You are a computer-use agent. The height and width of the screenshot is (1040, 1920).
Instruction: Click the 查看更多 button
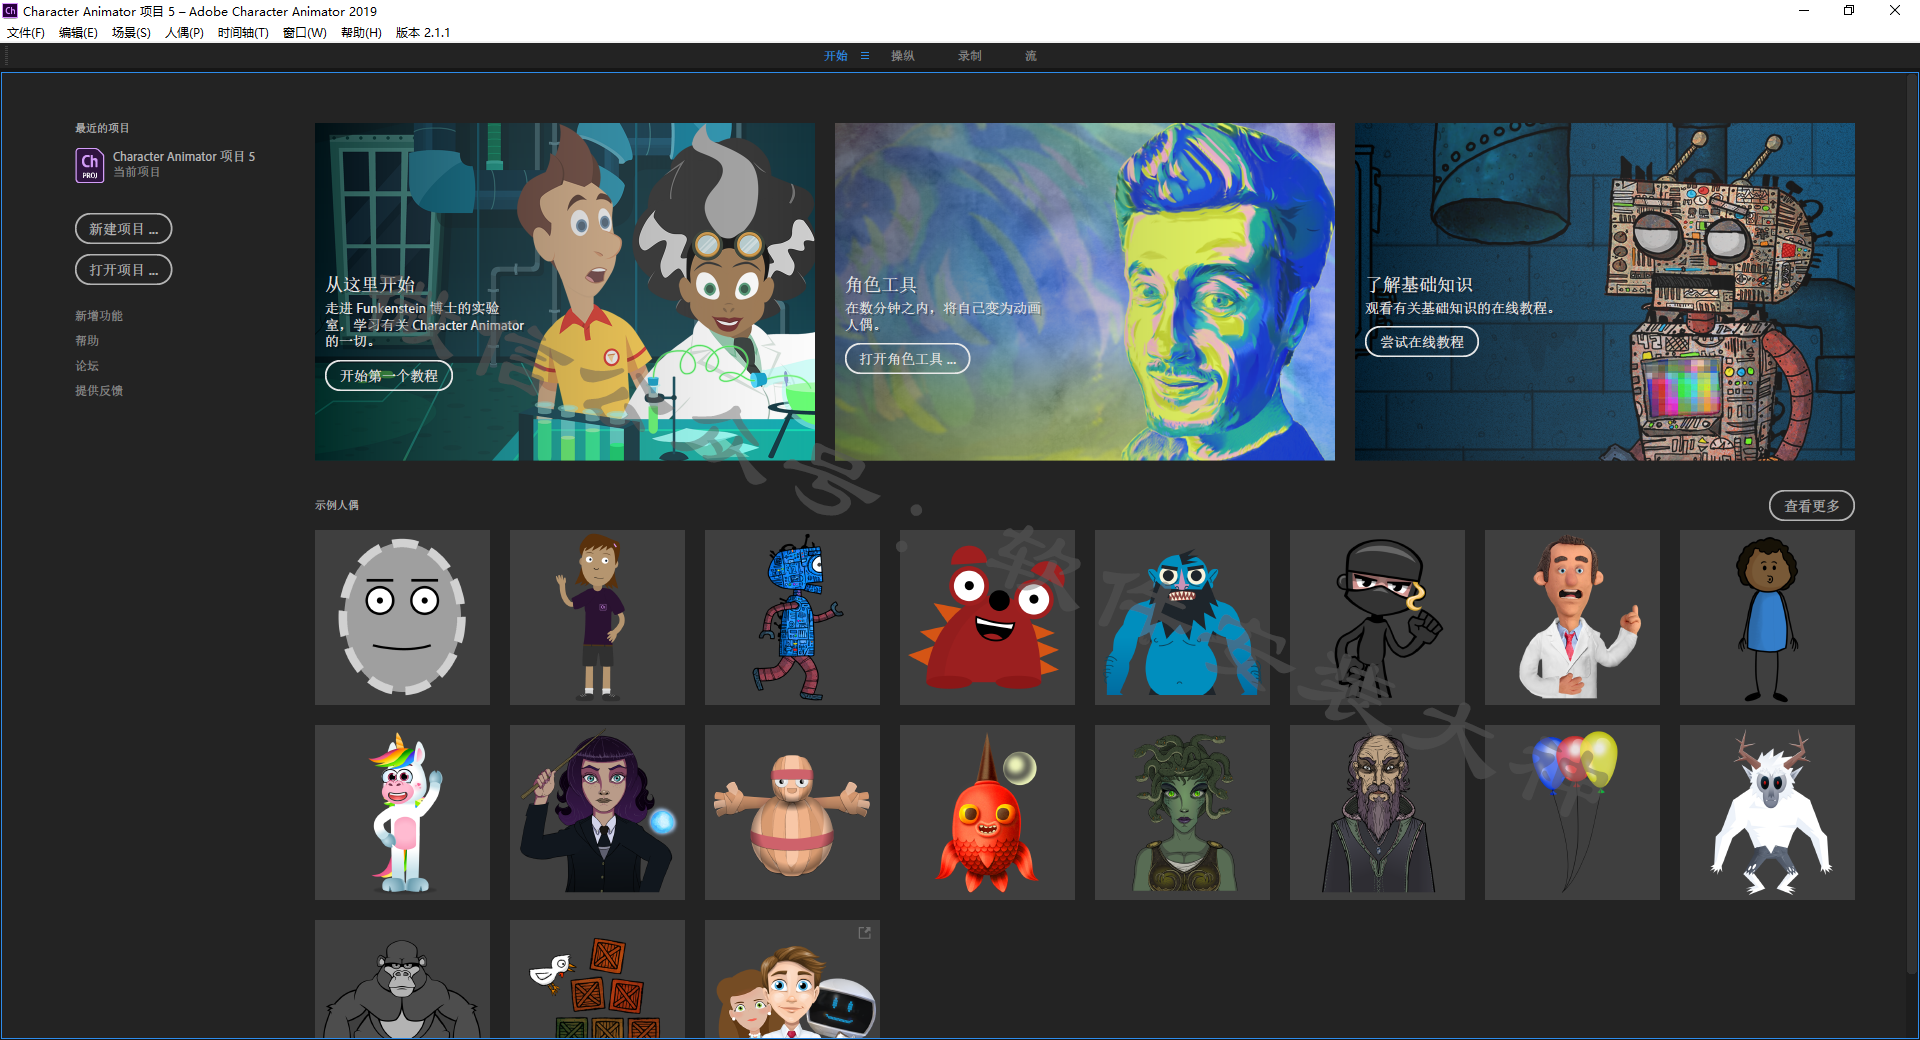pos(1812,506)
